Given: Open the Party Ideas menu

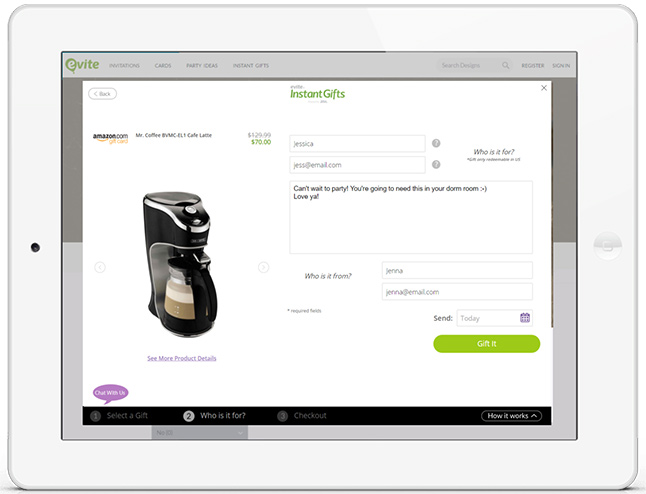Looking at the screenshot, I should point(202,66).
